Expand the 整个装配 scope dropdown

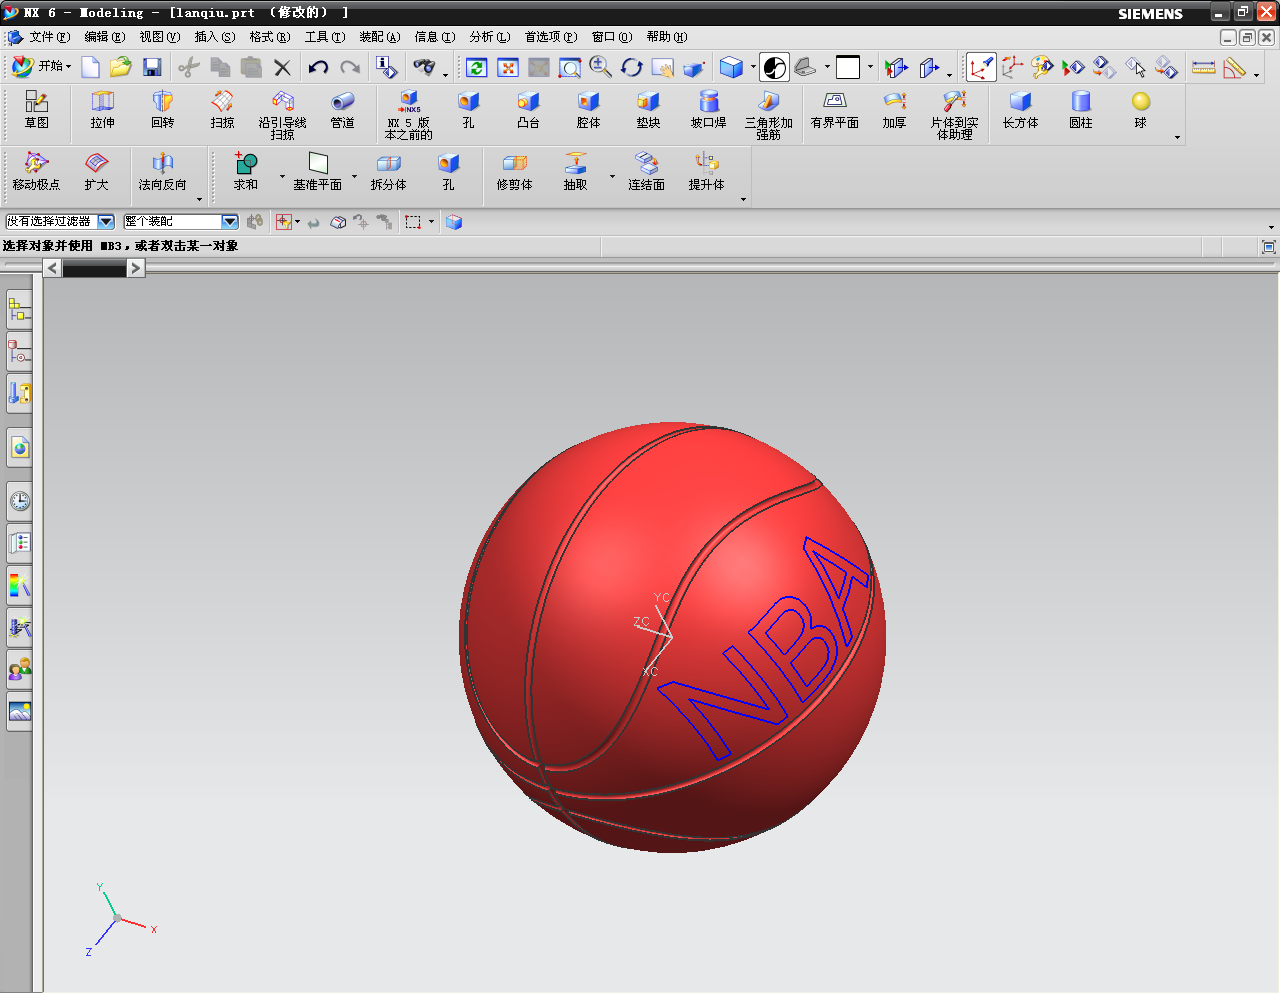pos(229,222)
